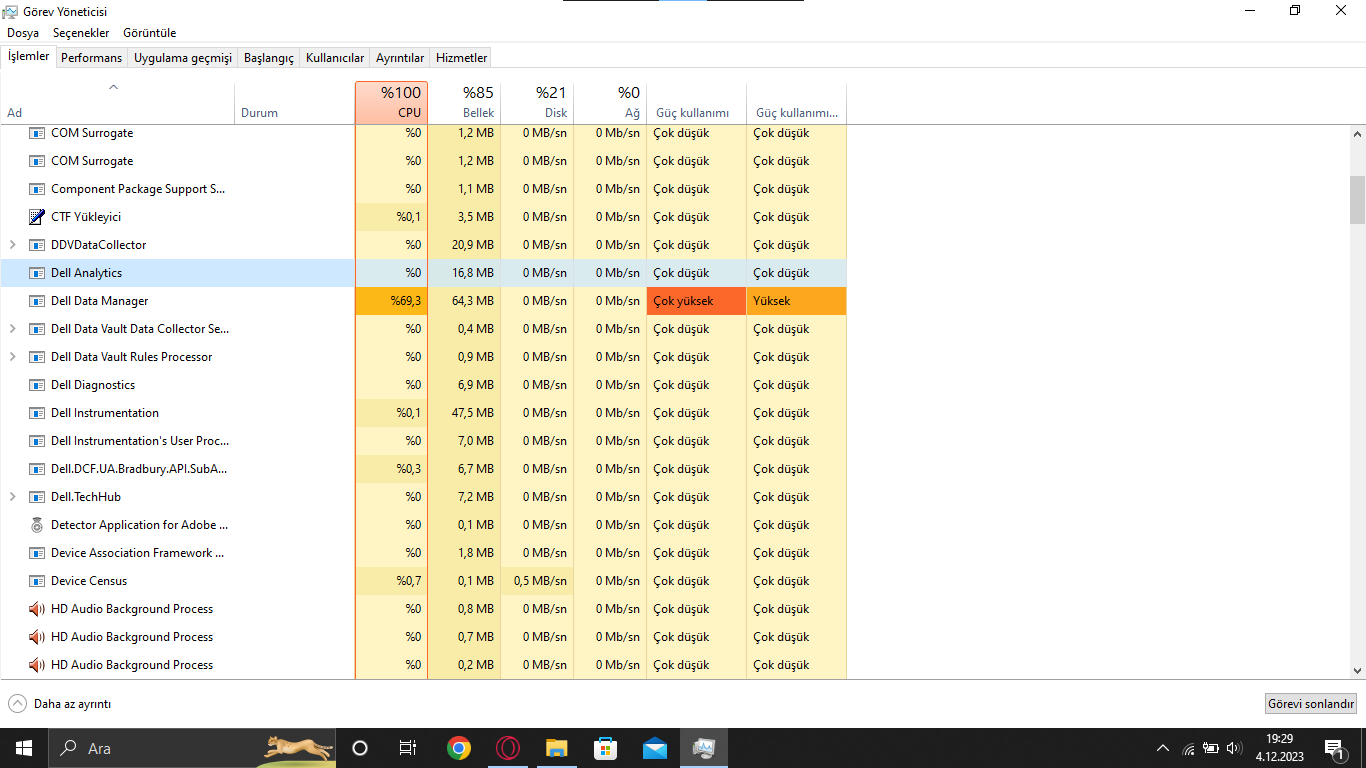
Task: Switch to the Uygulama geçmişi tab
Action: click(183, 58)
